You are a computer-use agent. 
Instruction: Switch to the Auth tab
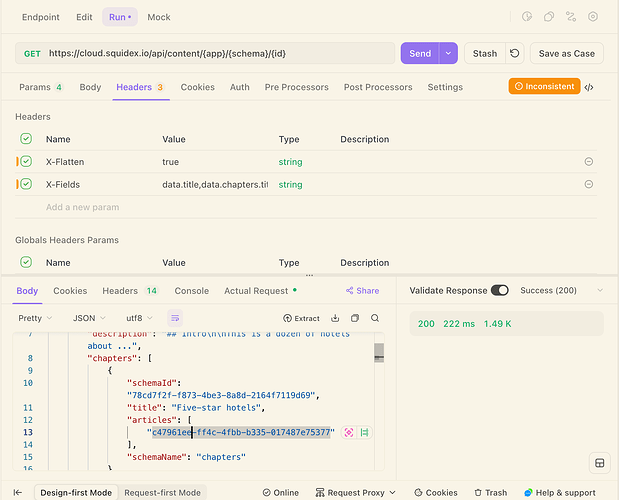click(240, 87)
